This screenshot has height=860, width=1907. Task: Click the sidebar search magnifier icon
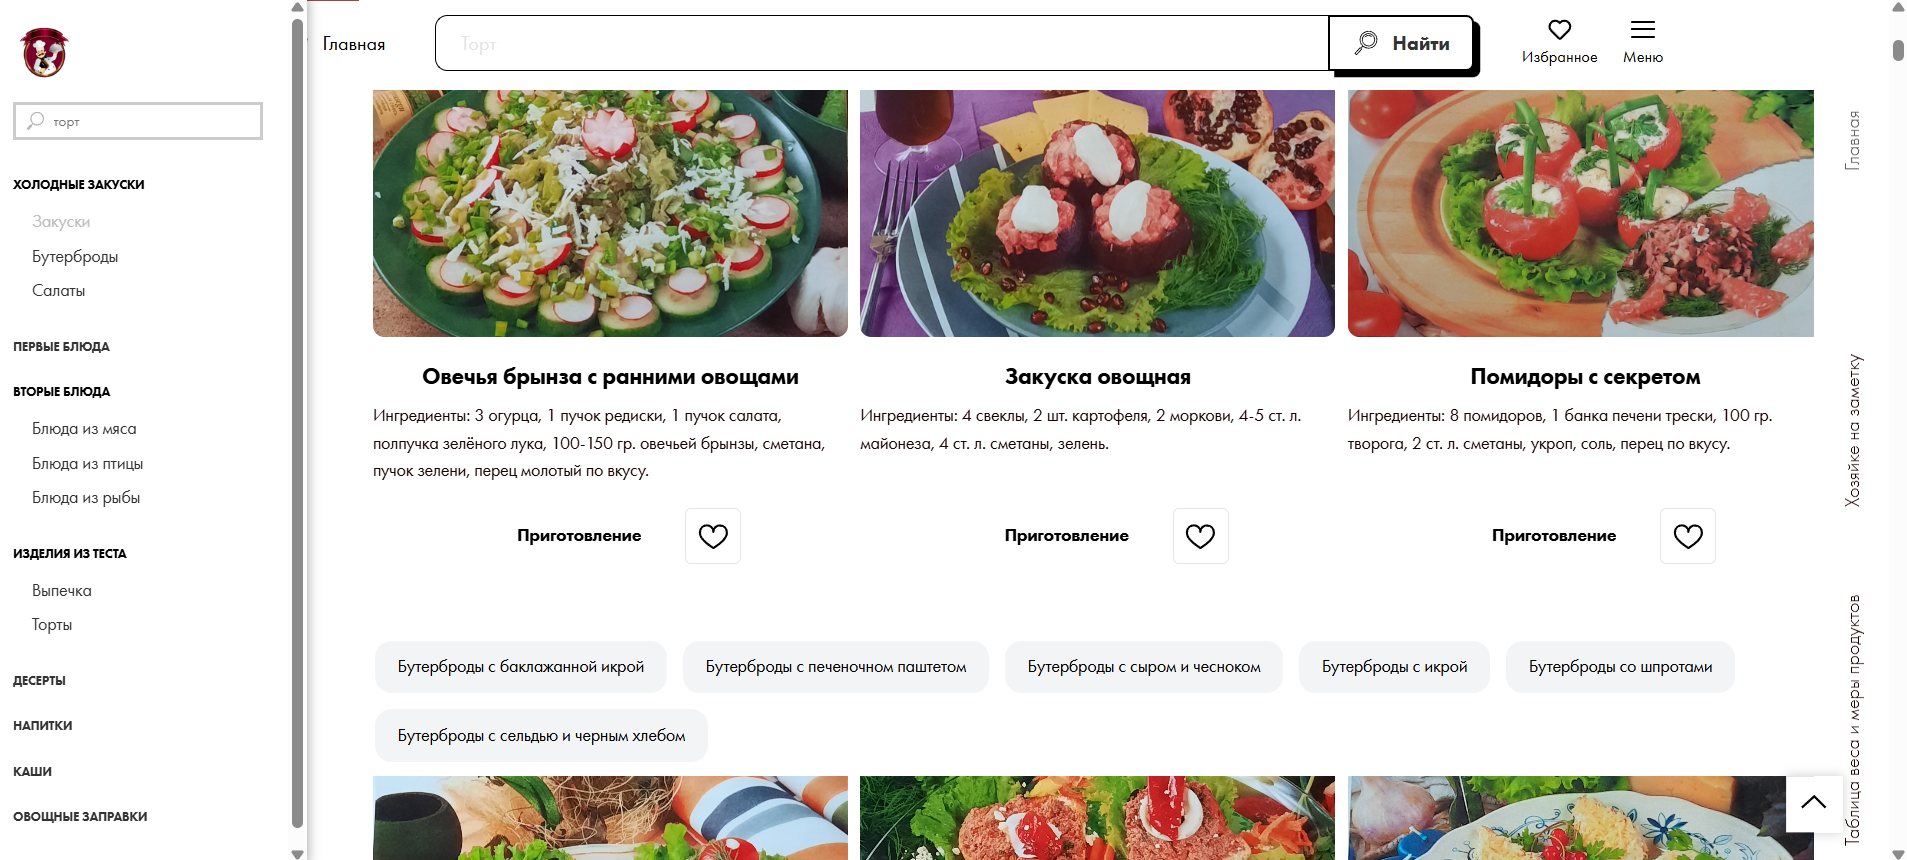36,121
